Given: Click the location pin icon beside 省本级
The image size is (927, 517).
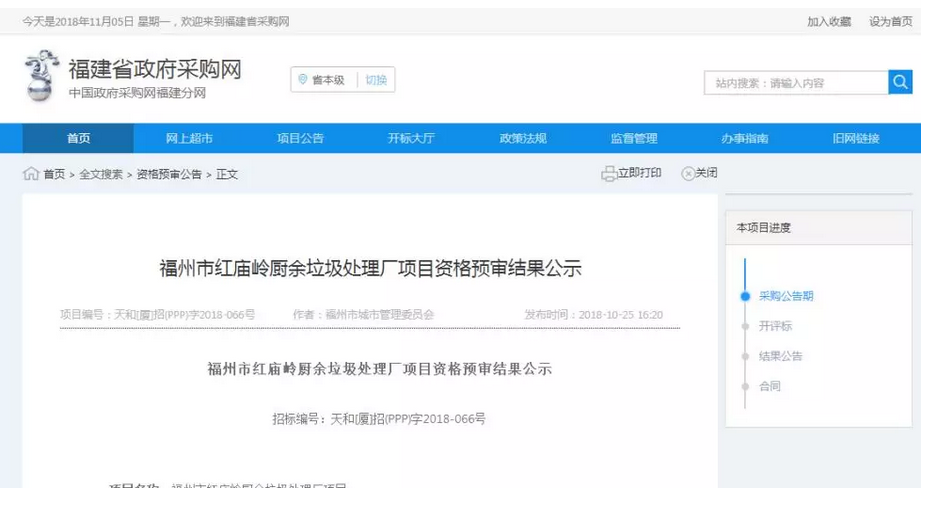Looking at the screenshot, I should 303,80.
